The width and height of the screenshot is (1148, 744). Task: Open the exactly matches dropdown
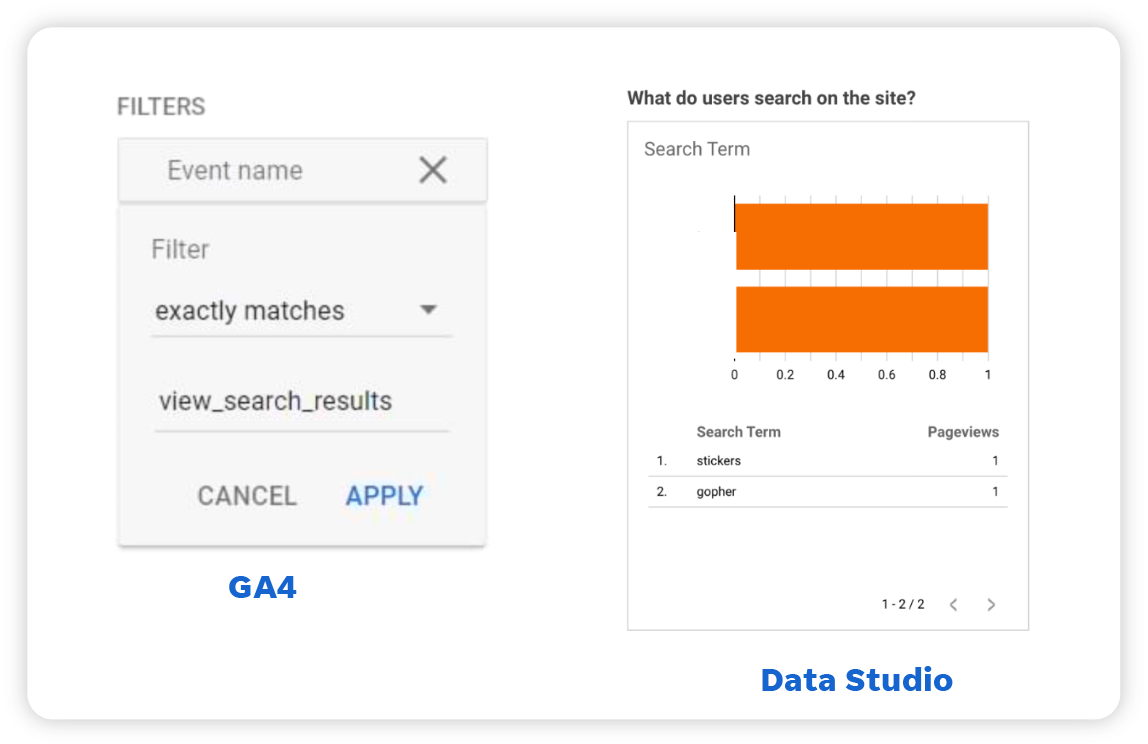coord(250,310)
